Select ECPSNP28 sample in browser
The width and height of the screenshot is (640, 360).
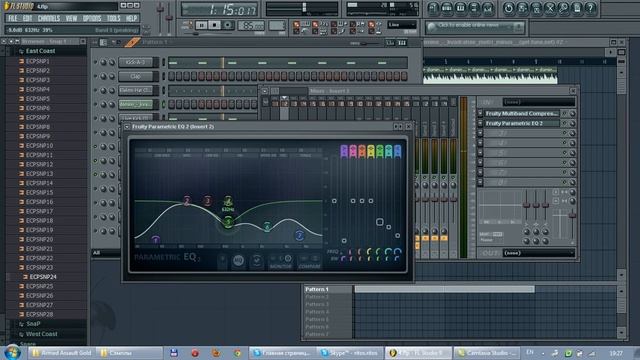(x=39, y=314)
